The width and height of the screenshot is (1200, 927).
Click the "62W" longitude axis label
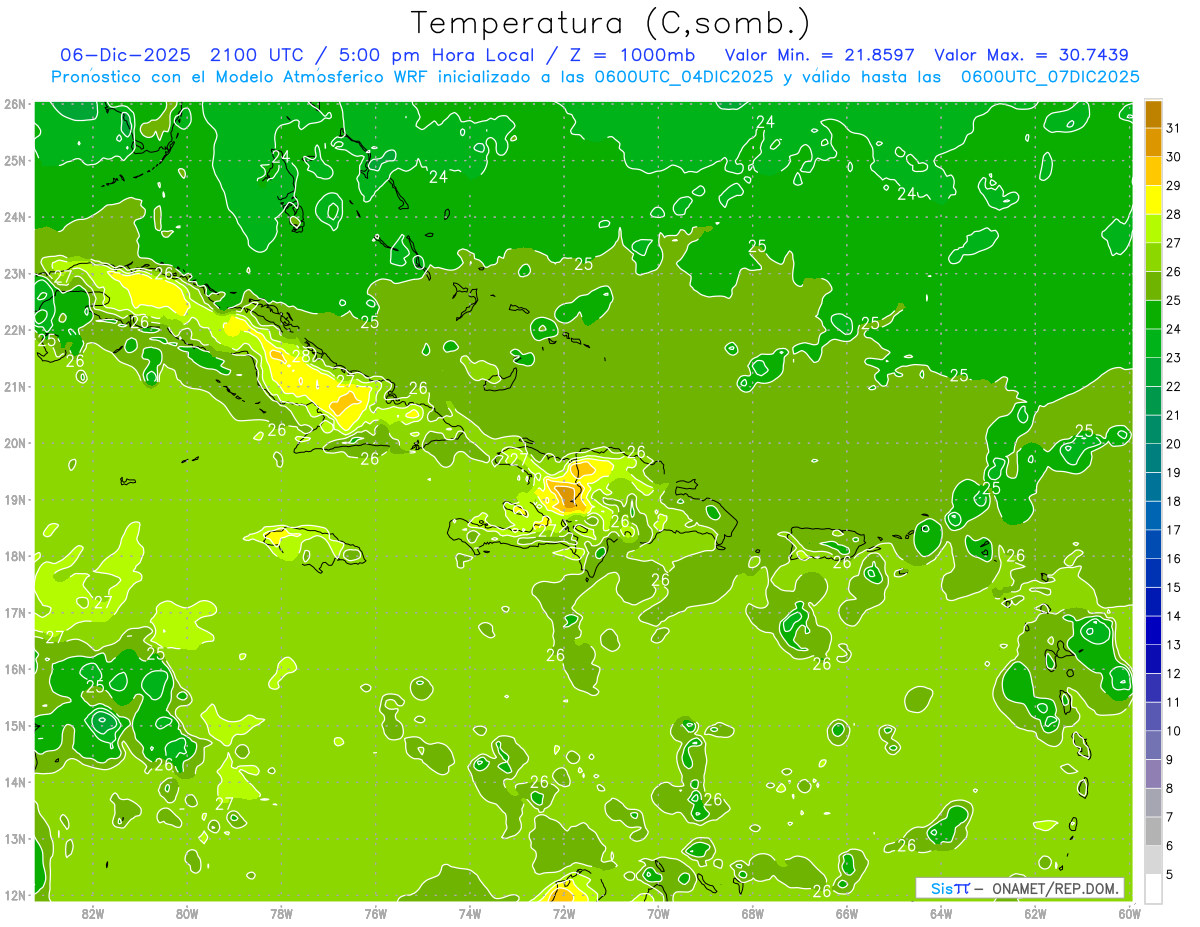coord(1035,913)
